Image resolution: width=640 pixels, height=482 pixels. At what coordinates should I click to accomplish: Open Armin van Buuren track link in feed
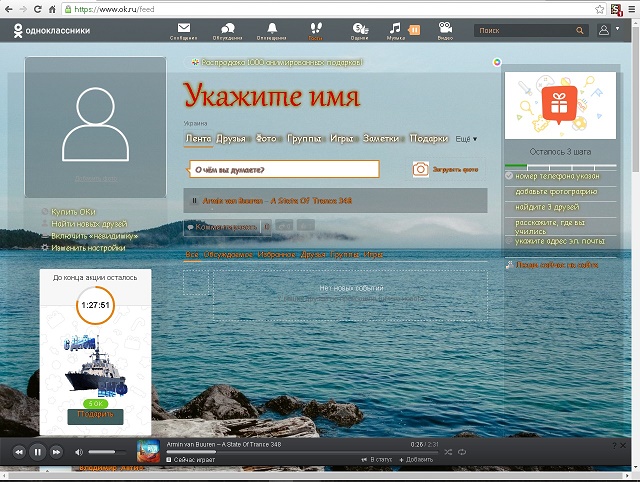[x=277, y=200]
